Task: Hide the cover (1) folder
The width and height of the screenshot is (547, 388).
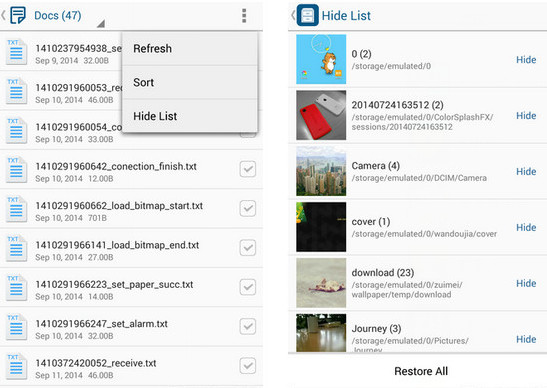Action: [526, 227]
